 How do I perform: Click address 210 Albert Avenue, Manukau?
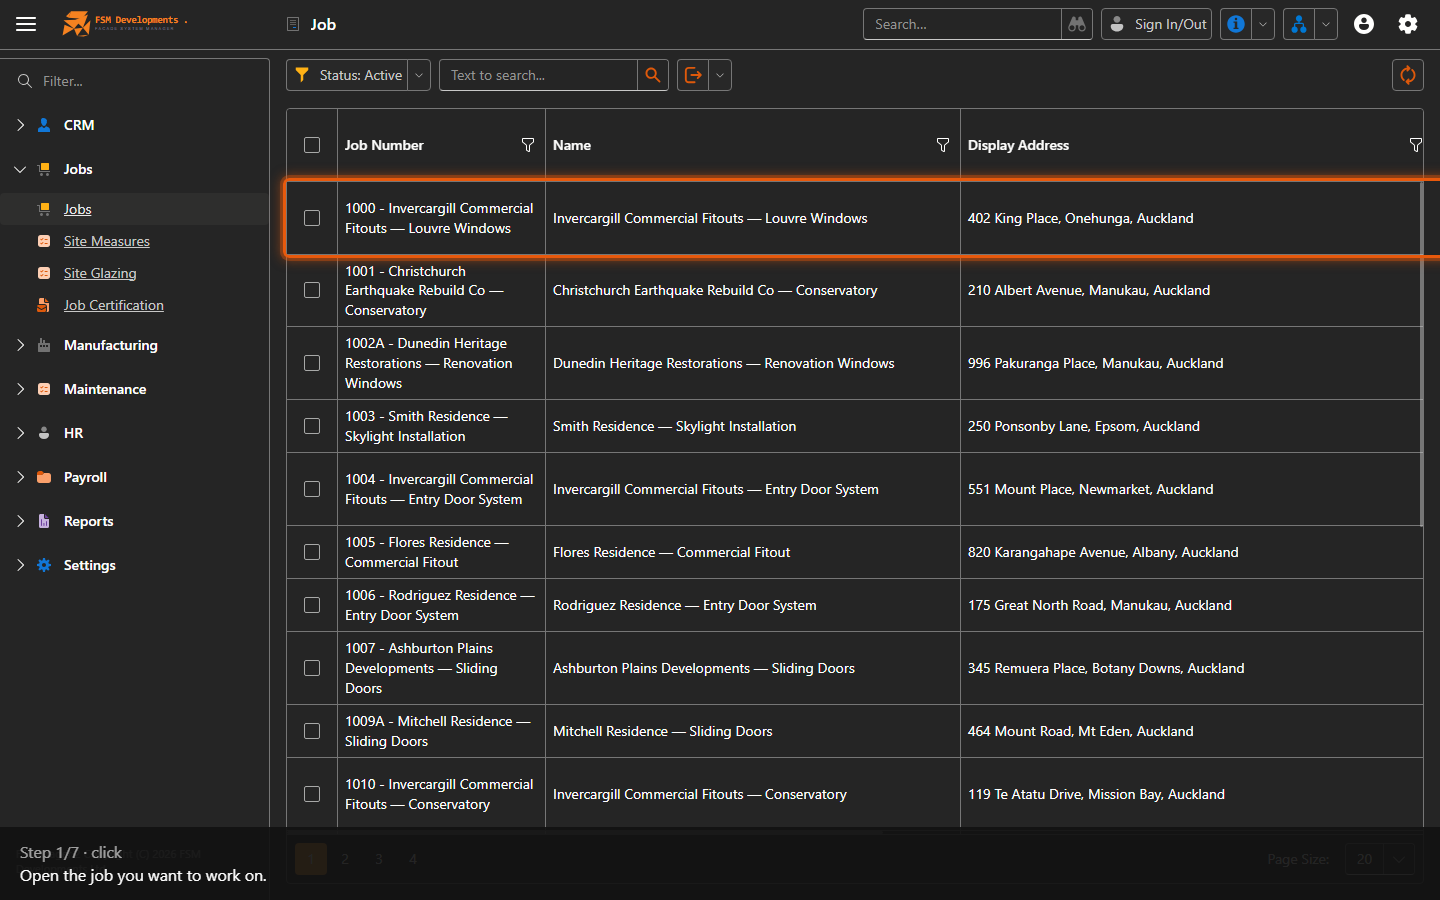pyautogui.click(x=1089, y=290)
